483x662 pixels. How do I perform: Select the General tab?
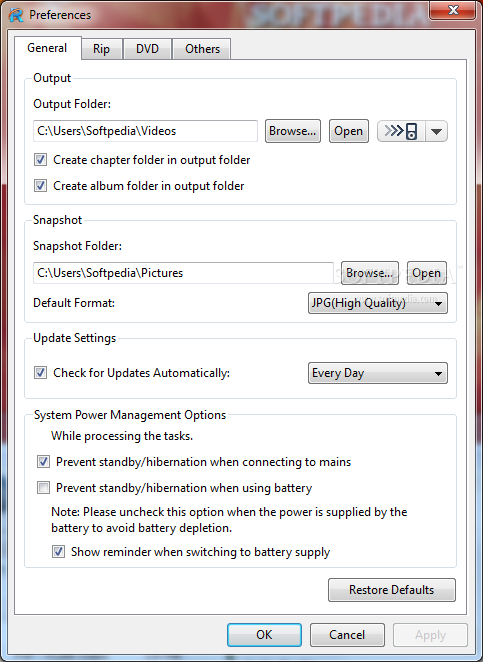pos(47,48)
